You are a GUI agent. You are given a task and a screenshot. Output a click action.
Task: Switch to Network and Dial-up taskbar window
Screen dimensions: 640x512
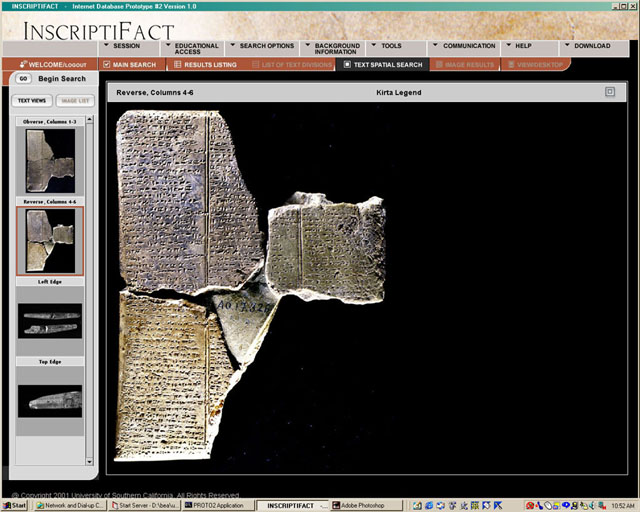pos(70,506)
